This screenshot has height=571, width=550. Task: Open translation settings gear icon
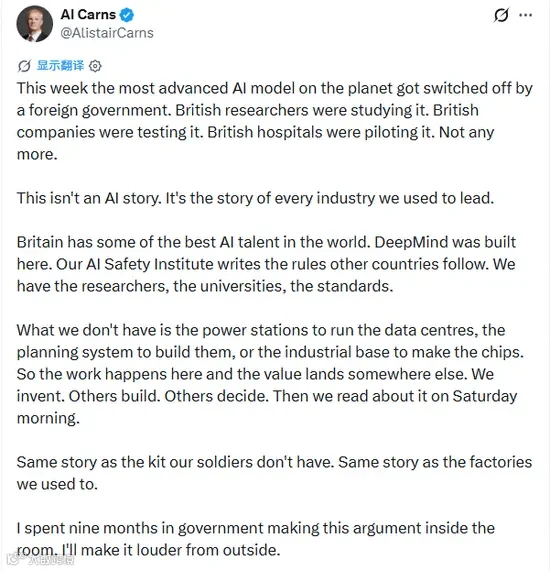(95, 66)
